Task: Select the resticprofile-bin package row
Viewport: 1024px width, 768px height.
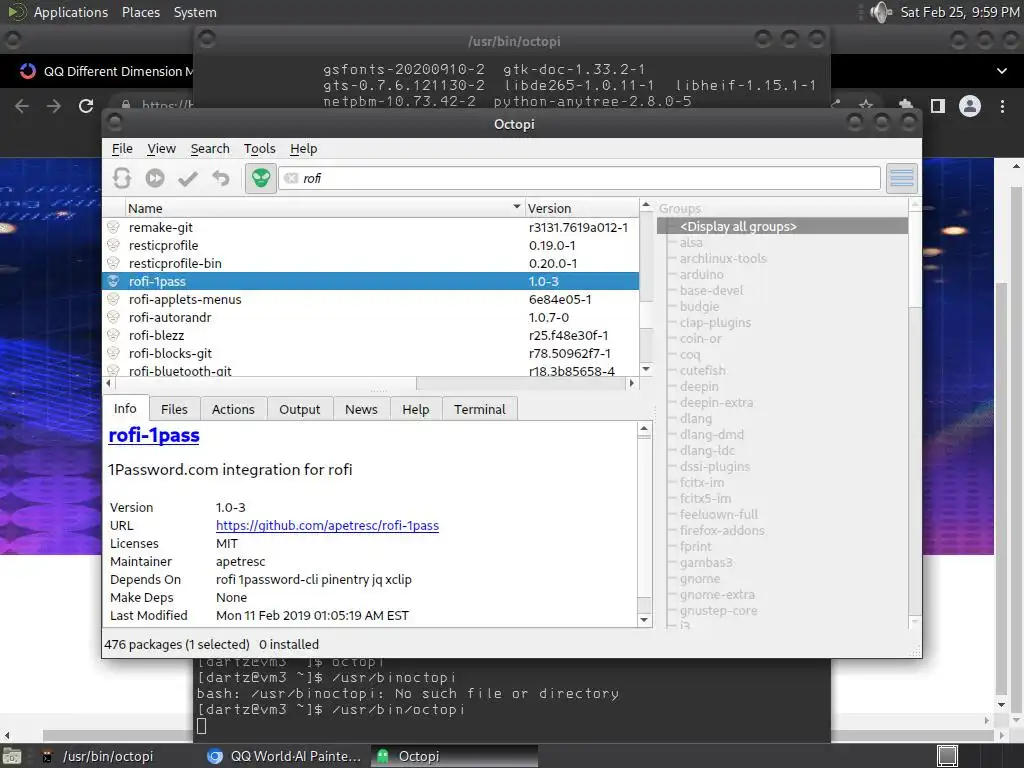Action: (371, 263)
